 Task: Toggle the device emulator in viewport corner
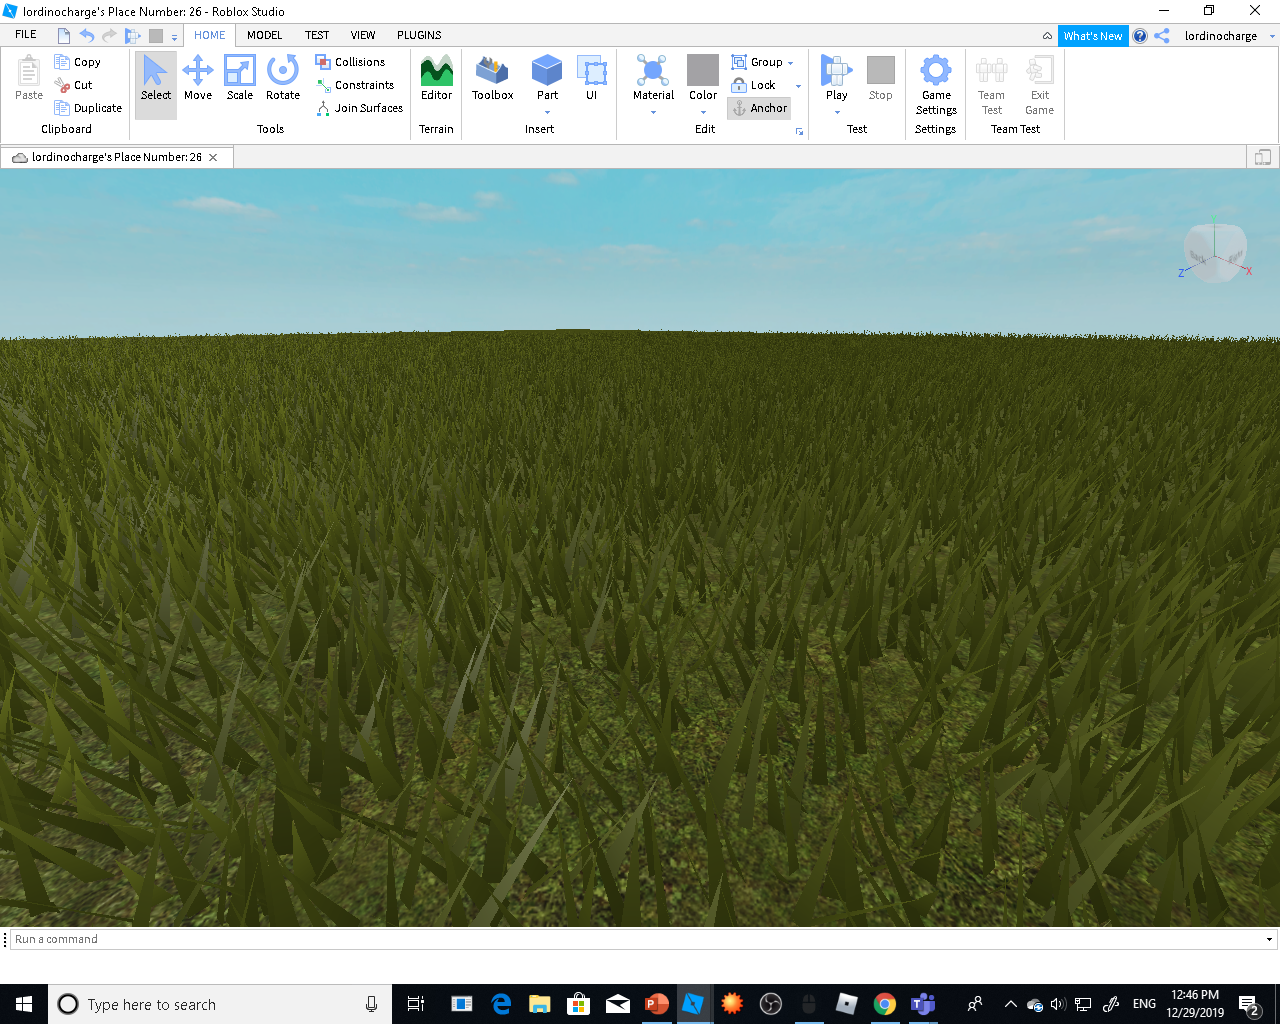(x=1263, y=157)
